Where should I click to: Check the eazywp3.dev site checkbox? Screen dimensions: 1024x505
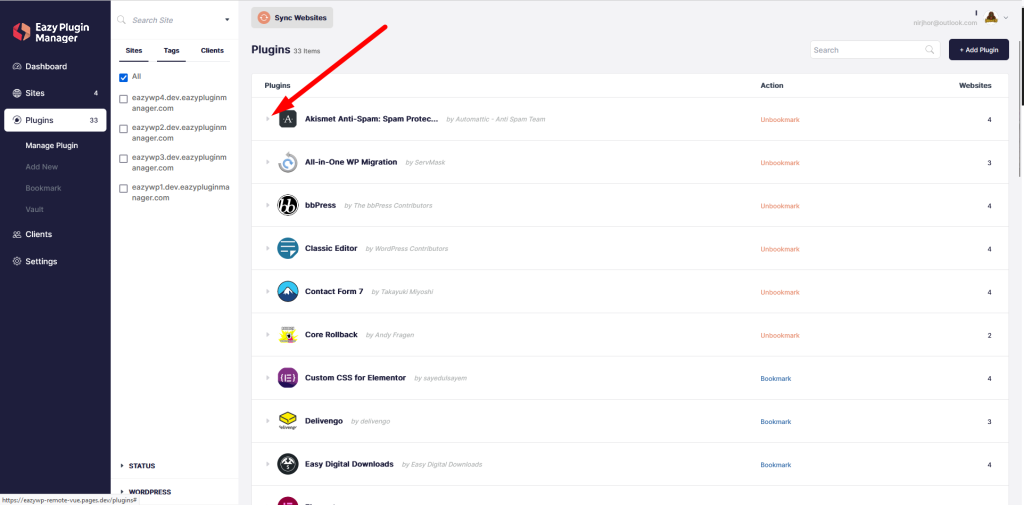pyautogui.click(x=123, y=159)
